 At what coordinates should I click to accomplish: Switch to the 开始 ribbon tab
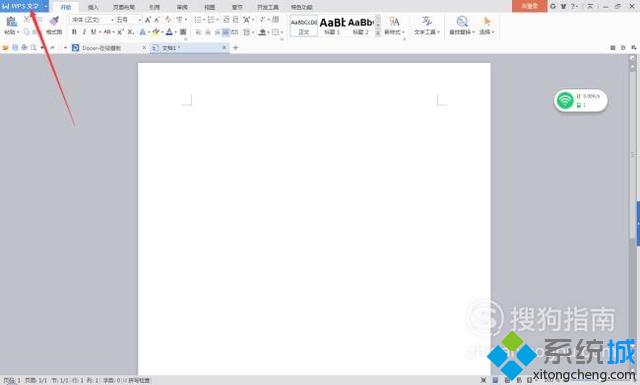coord(66,7)
